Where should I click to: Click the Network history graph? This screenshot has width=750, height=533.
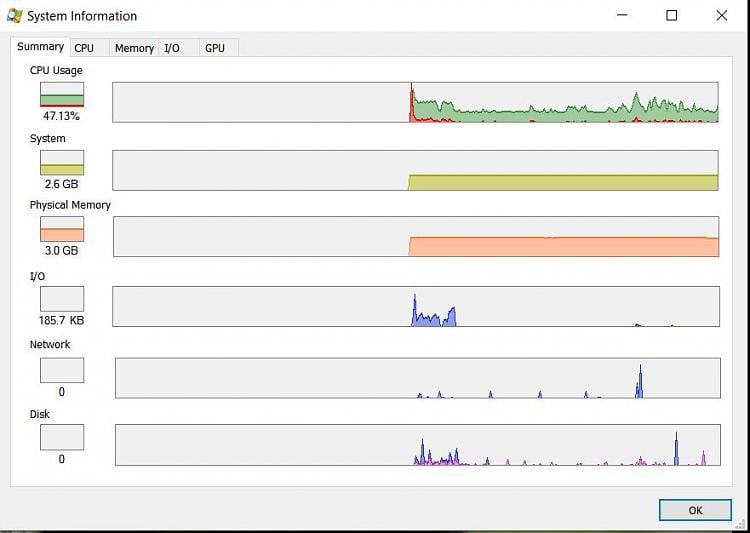(x=417, y=378)
